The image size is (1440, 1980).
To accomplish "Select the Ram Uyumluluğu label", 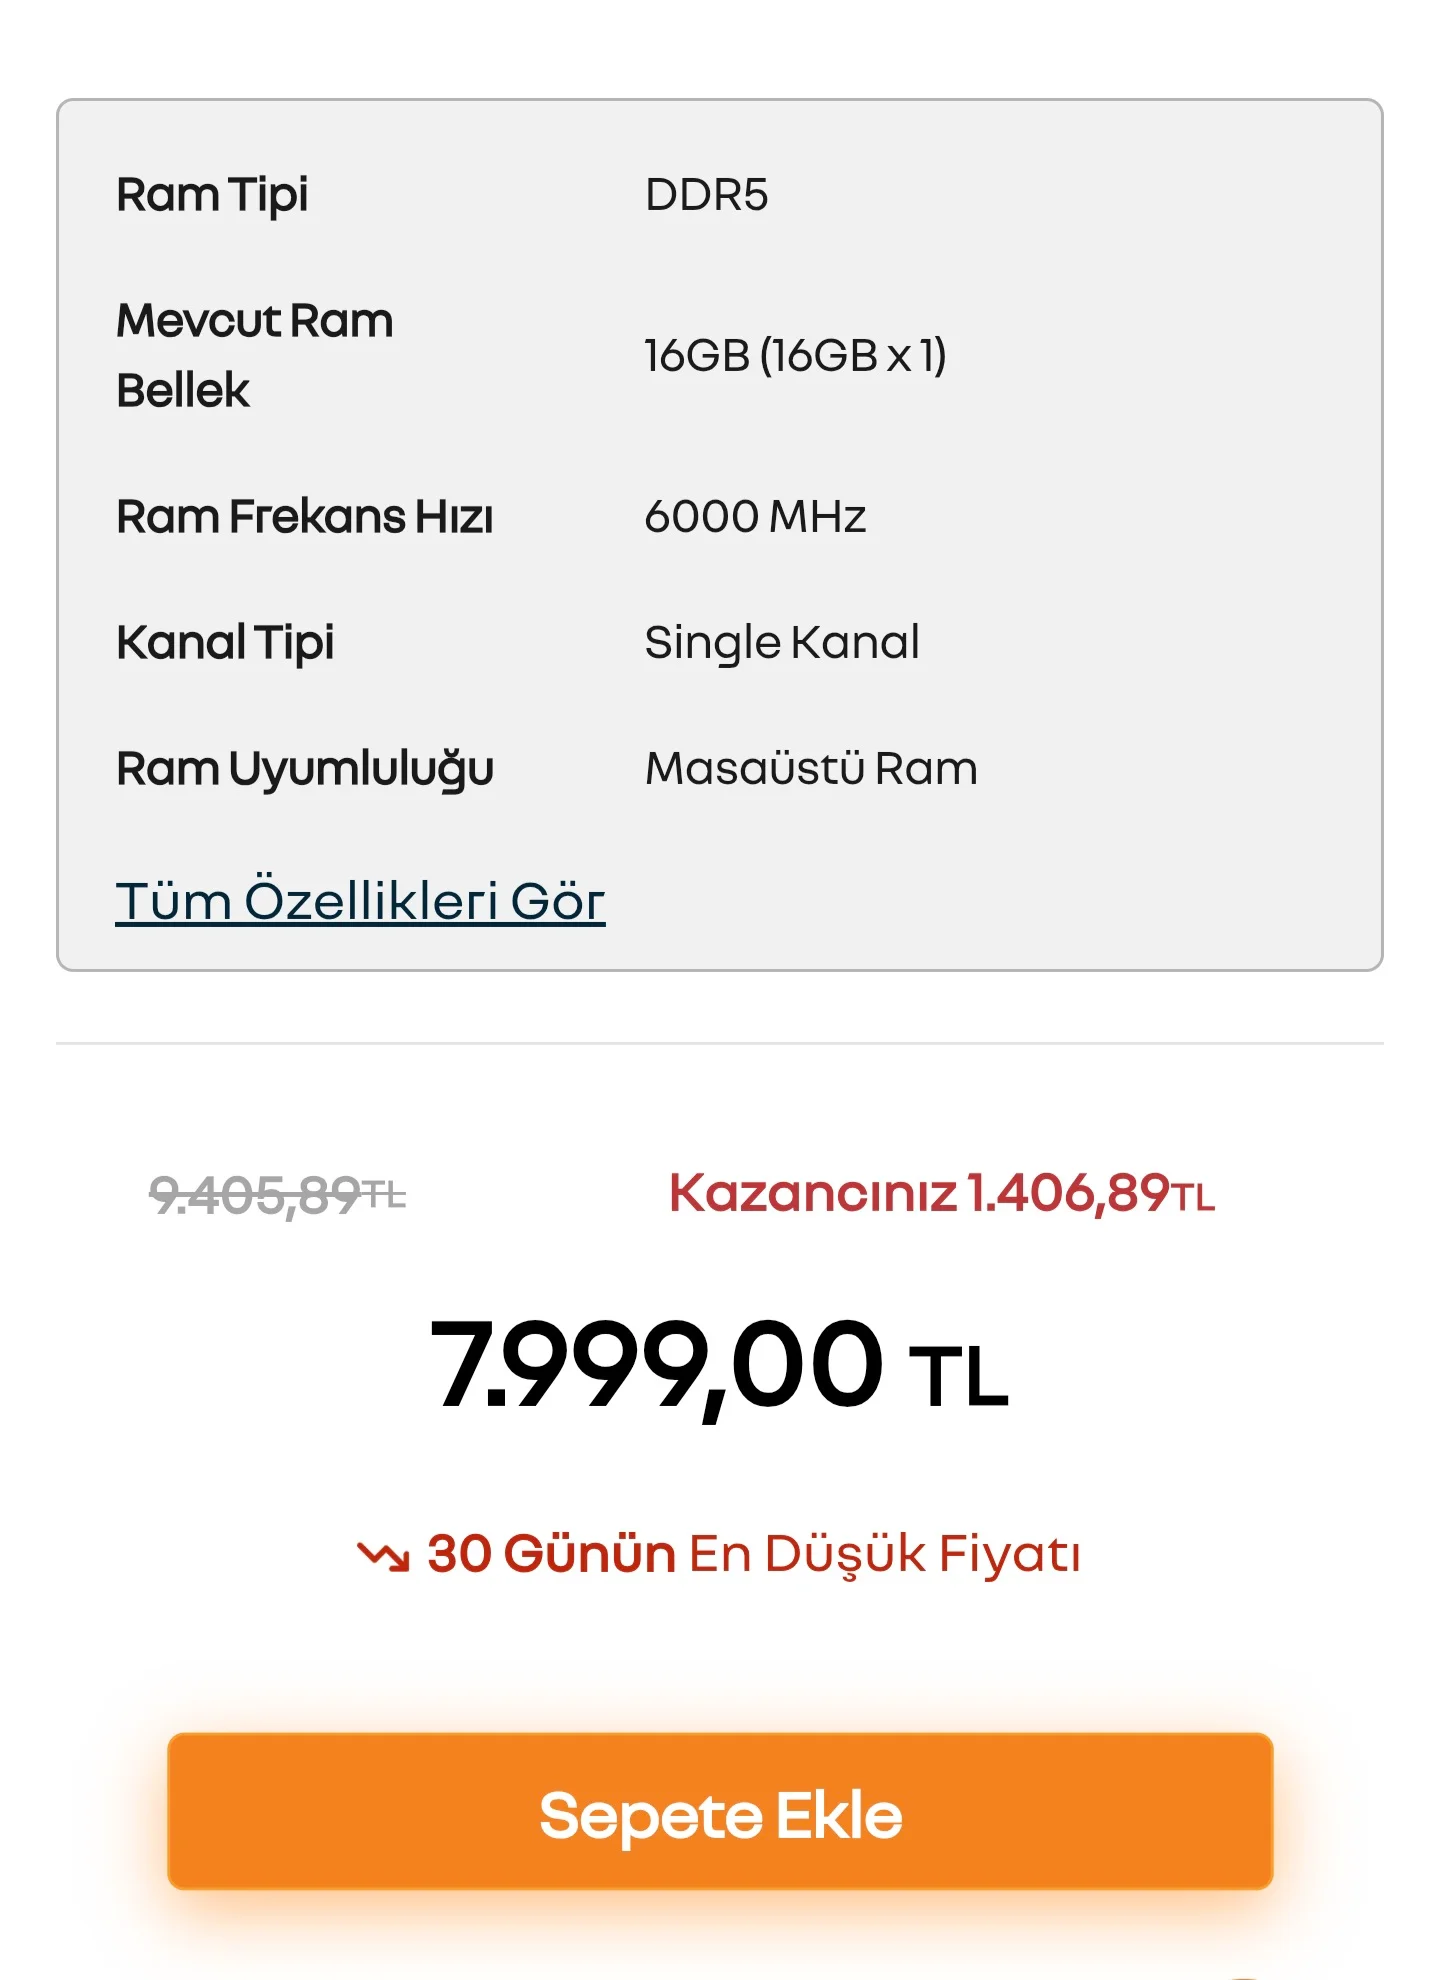I will [x=305, y=769].
